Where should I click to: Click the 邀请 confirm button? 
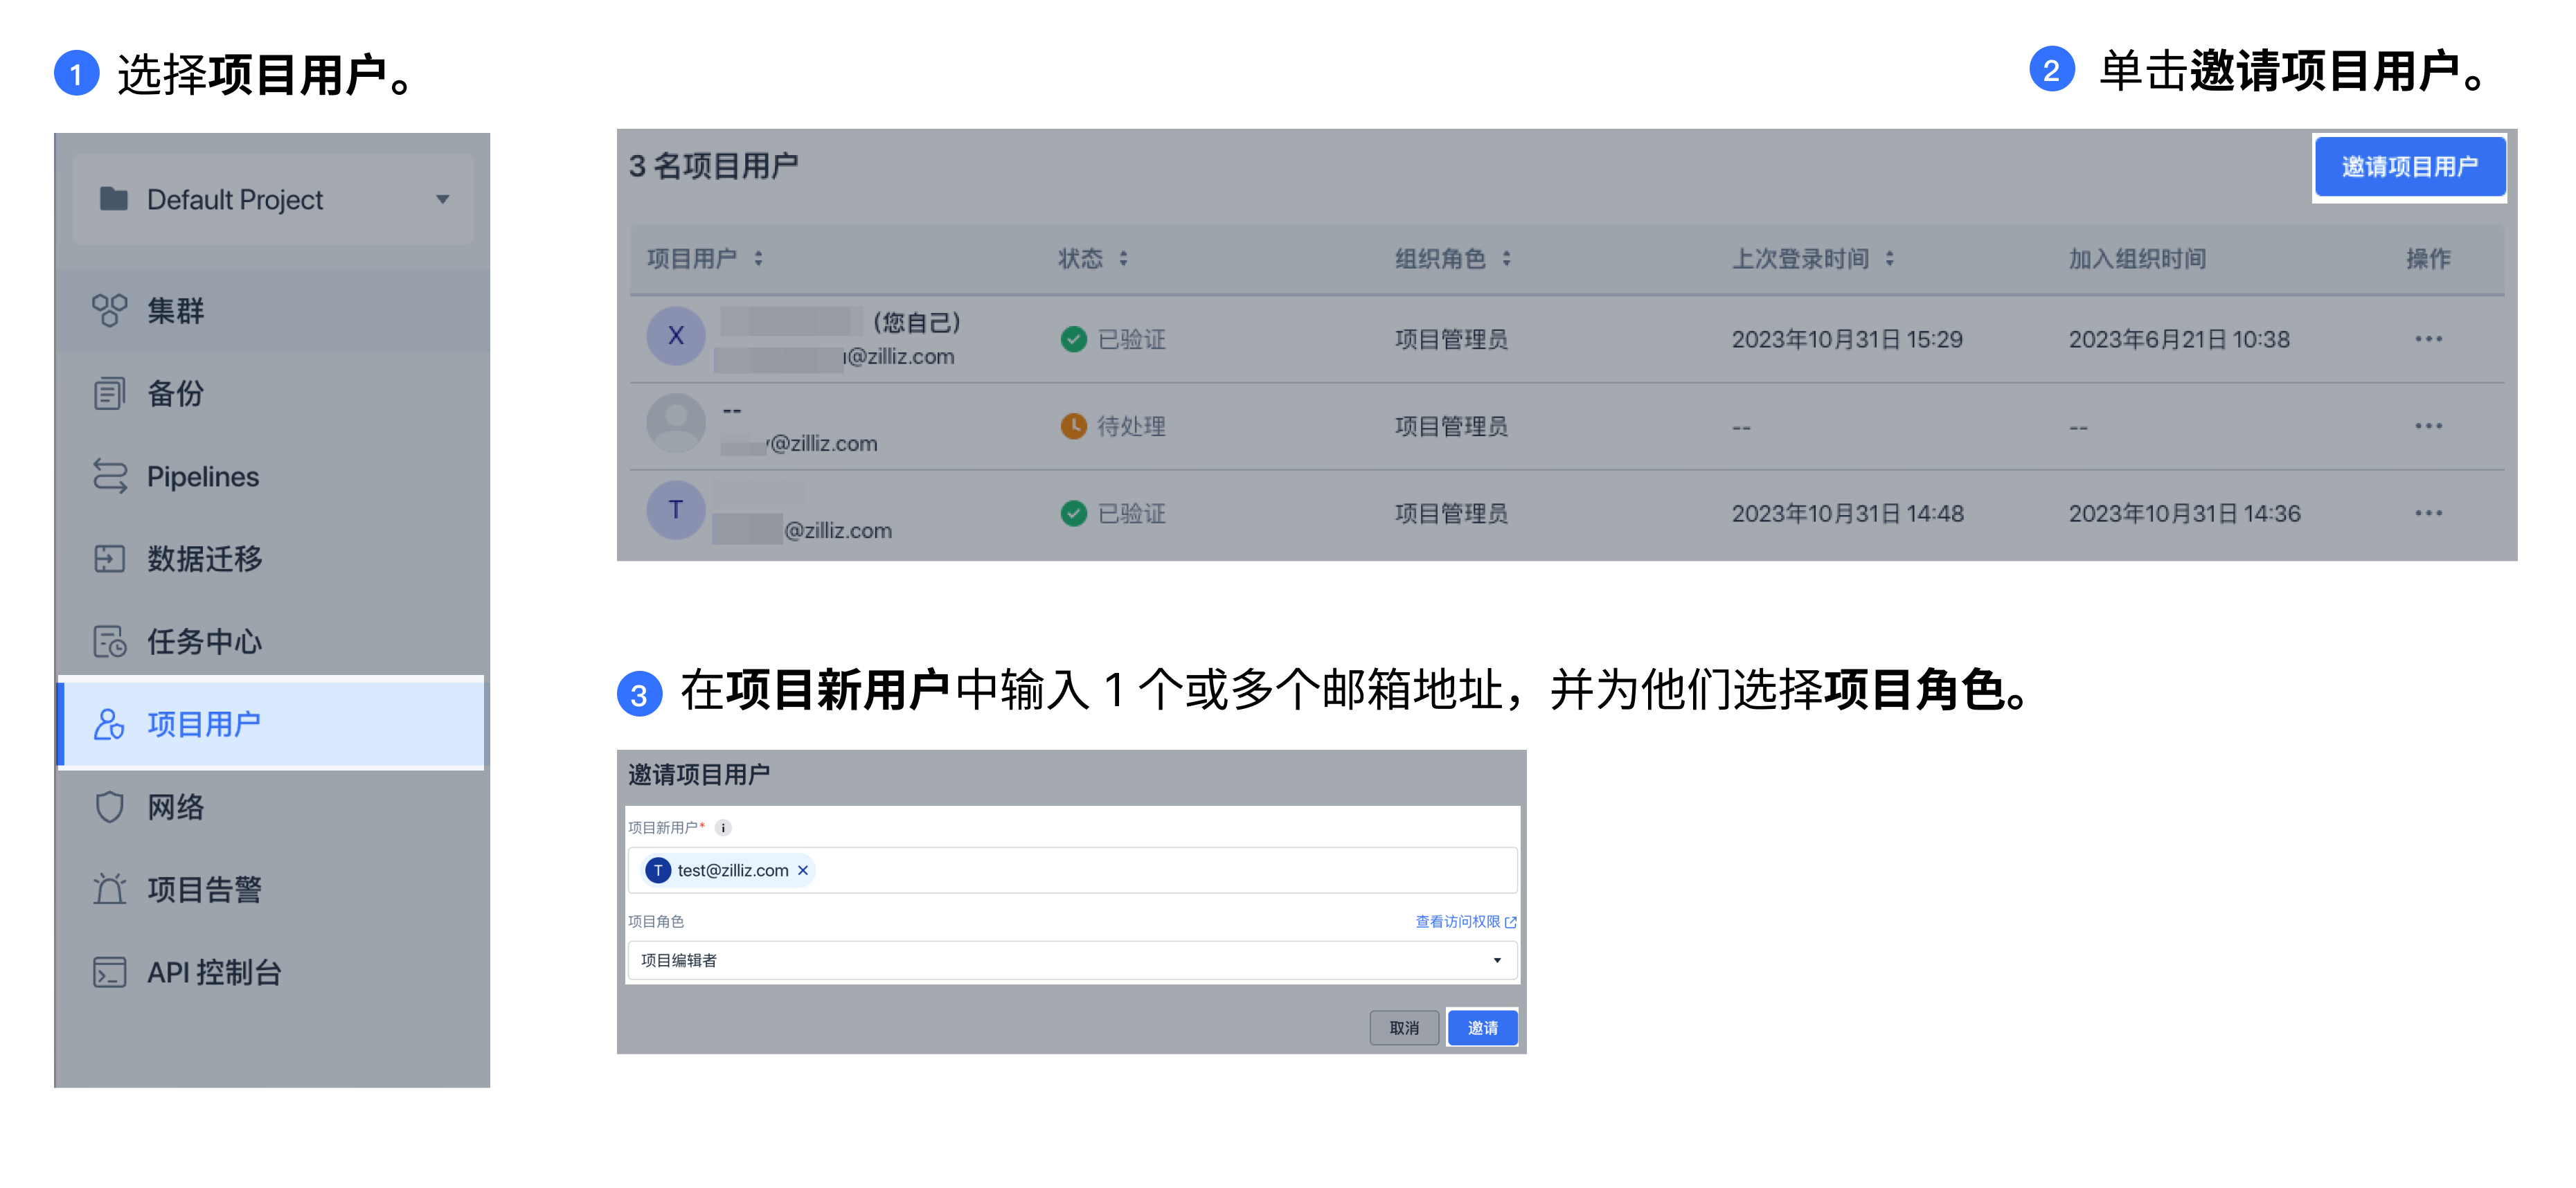pos(1482,1028)
